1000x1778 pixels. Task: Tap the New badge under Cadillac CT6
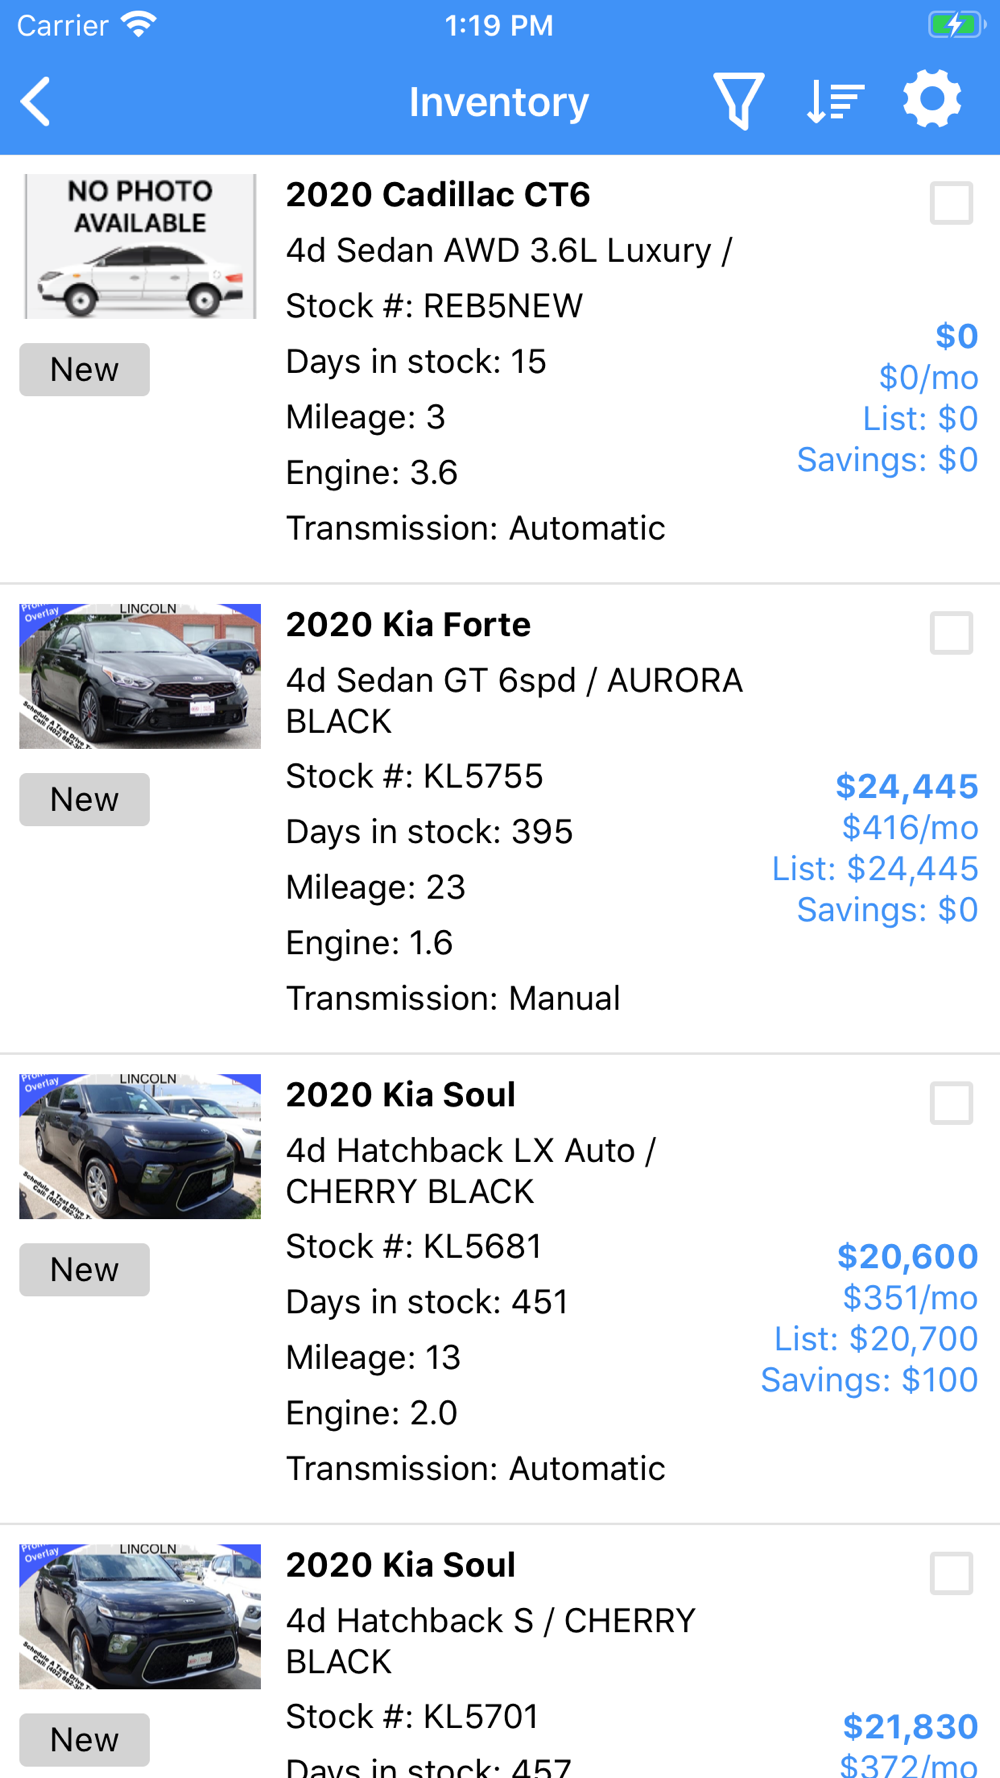[85, 370]
